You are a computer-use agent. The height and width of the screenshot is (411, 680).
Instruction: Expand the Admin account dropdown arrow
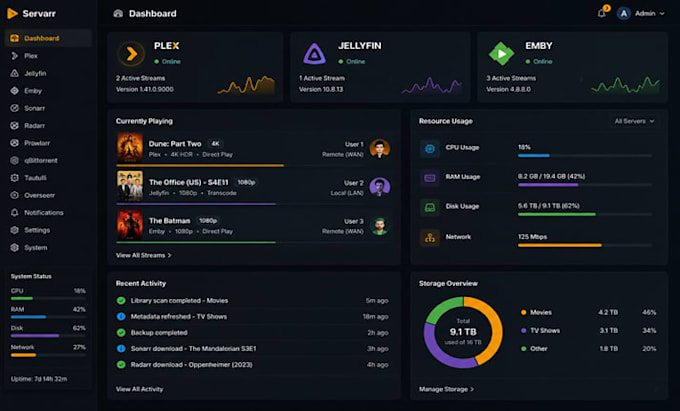(x=662, y=13)
